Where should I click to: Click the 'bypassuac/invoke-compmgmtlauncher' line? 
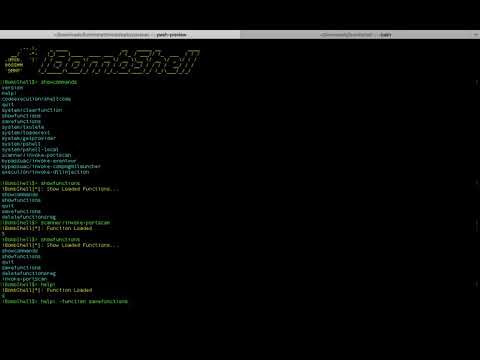tap(51, 166)
